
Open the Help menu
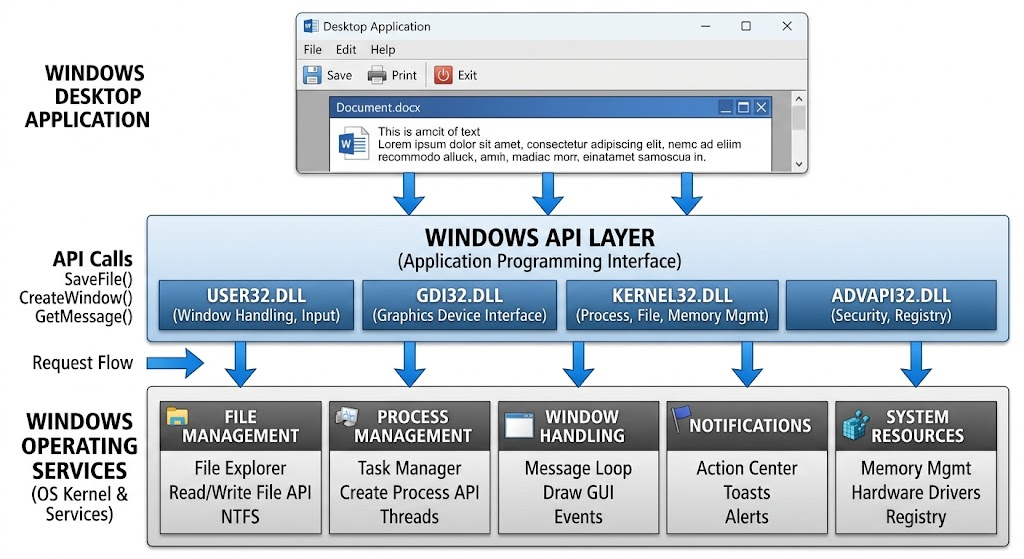click(383, 50)
